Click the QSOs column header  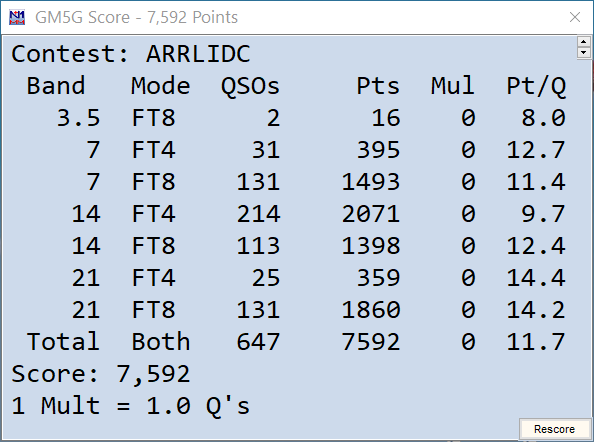(x=250, y=86)
